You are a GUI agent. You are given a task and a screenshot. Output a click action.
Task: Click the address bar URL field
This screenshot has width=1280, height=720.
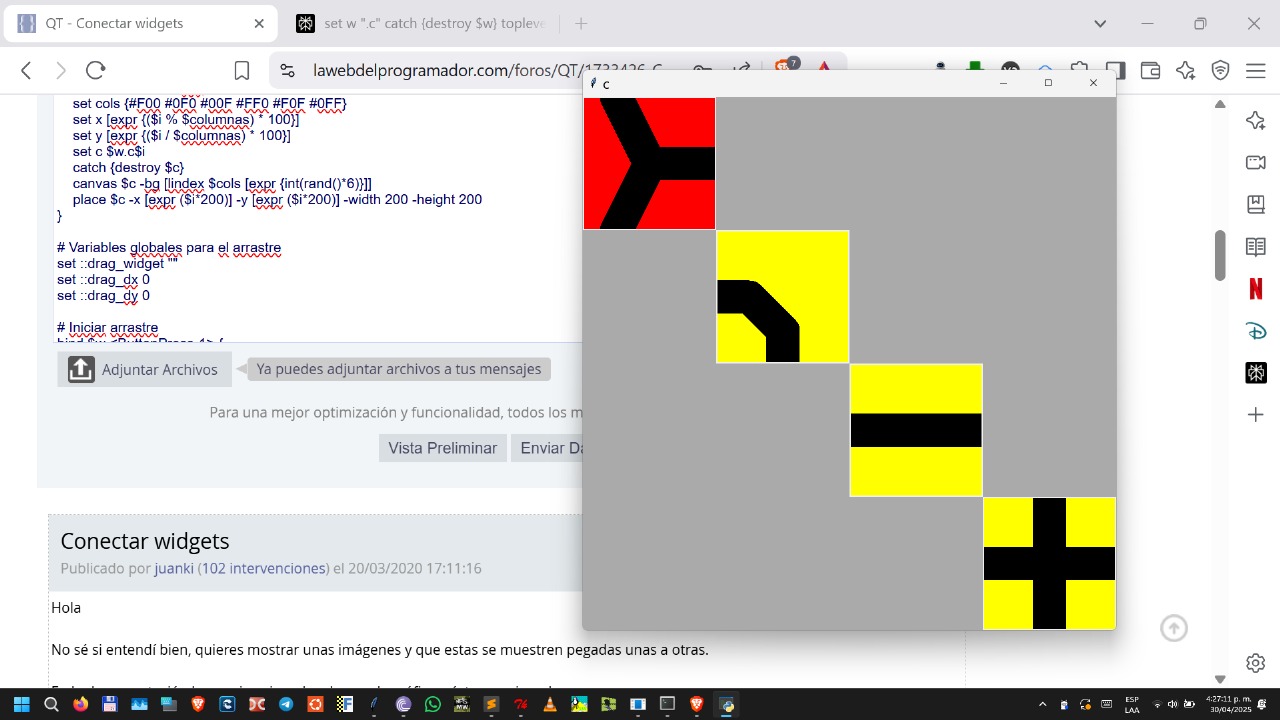click(487, 70)
